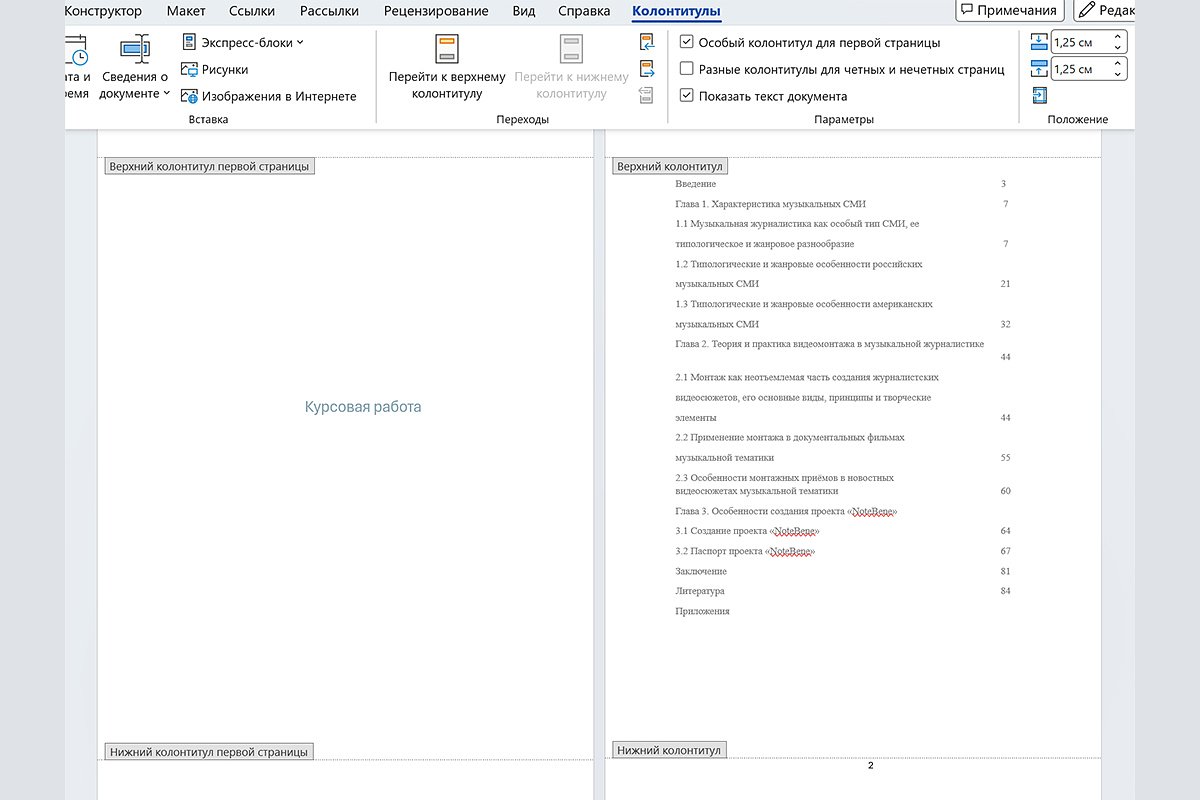The width and height of the screenshot is (1200, 800).
Task: Click Перейти к верхнему колонтитулу
Action: [x=446, y=68]
